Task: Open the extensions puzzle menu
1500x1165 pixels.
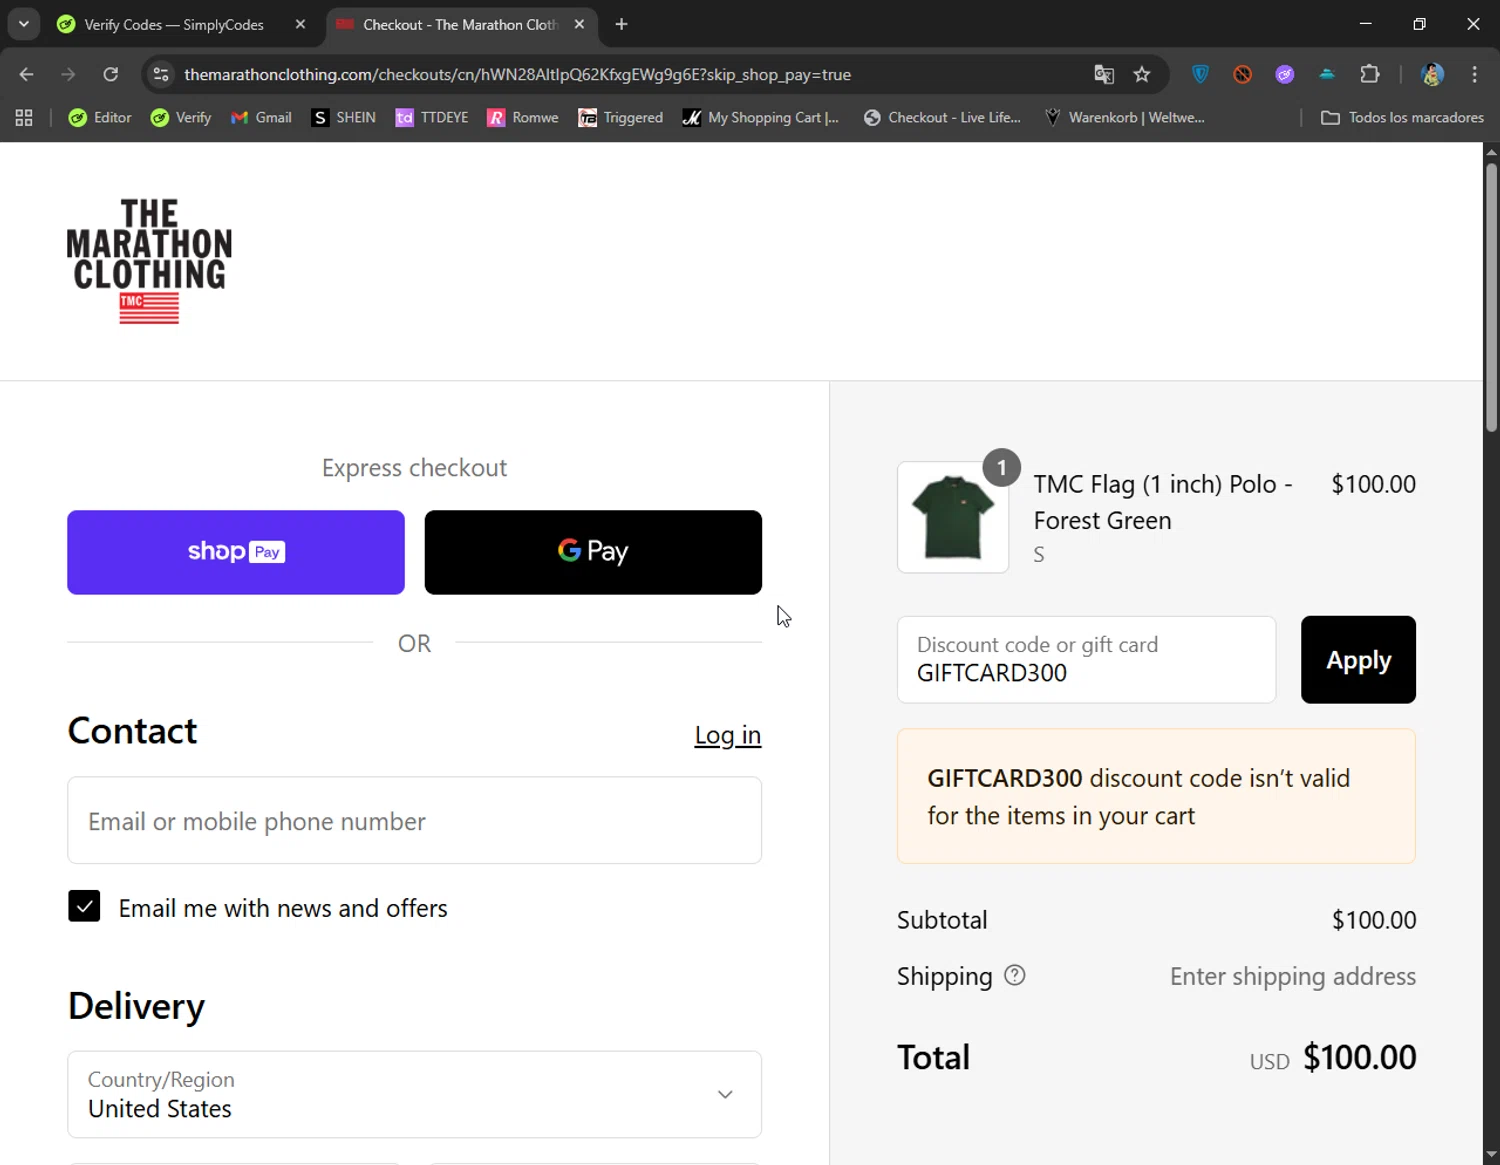Action: 1370,74
